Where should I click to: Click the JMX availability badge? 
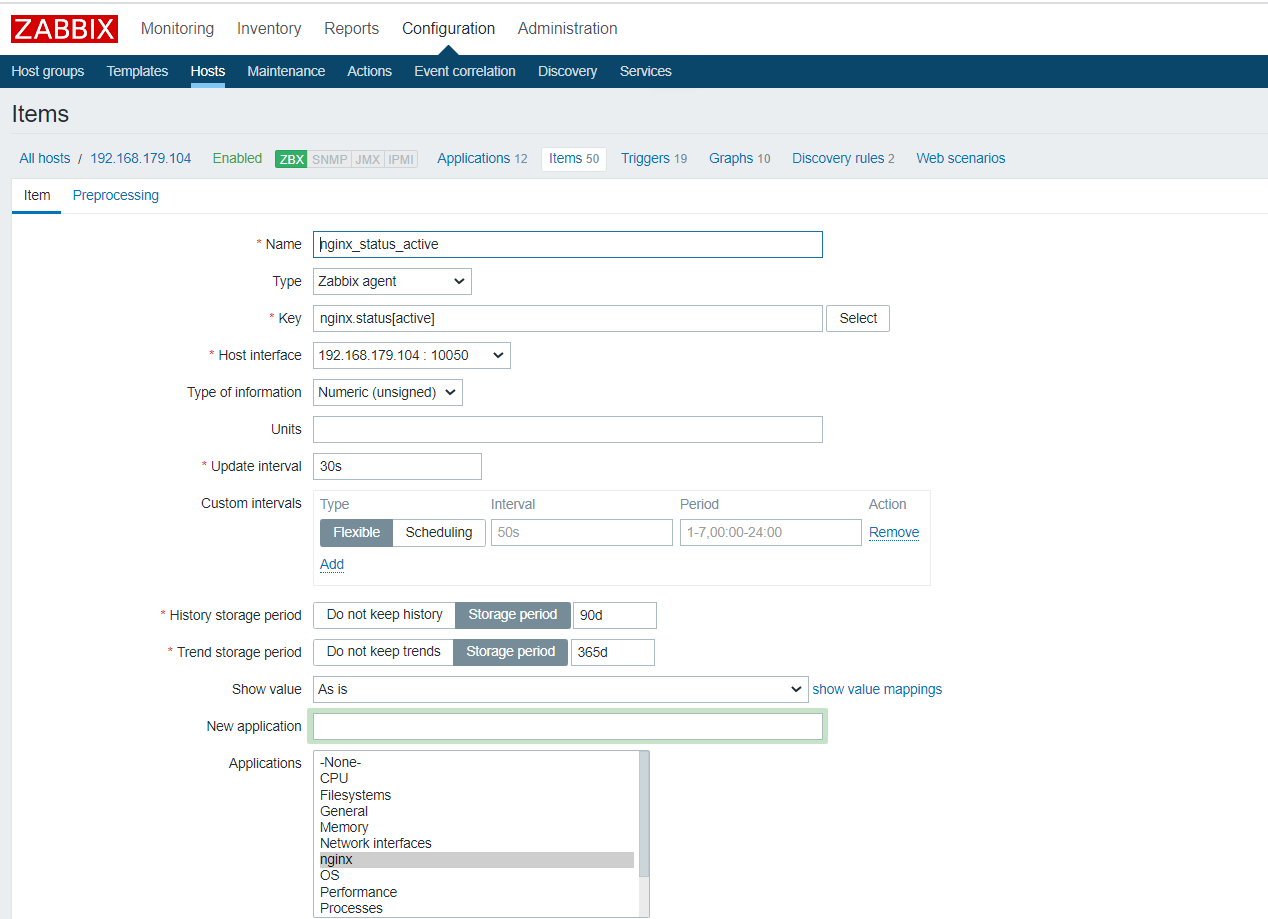coord(367,159)
